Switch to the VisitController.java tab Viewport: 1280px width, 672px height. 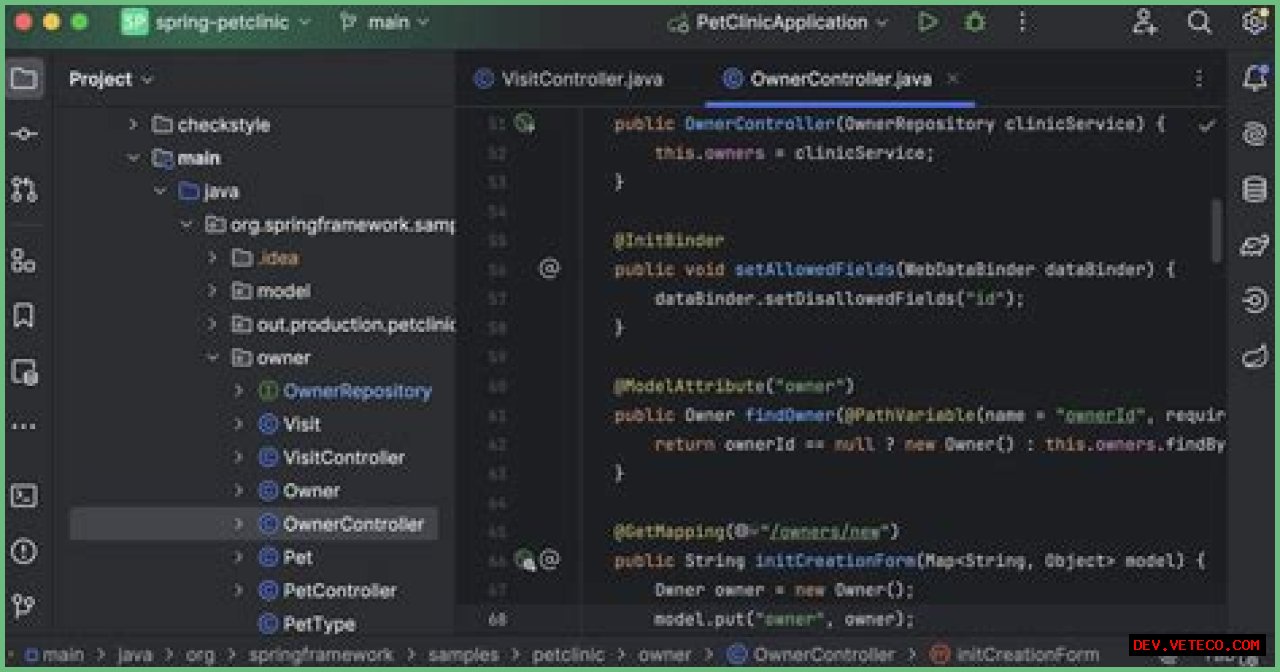pos(568,79)
